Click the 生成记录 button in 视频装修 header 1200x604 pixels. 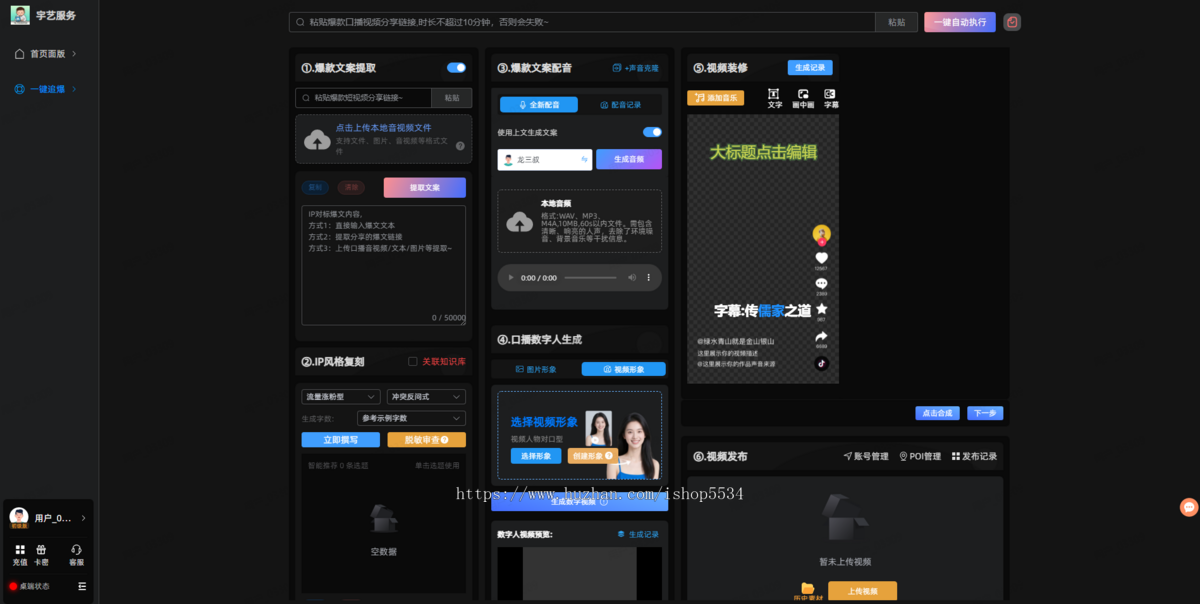coord(810,68)
